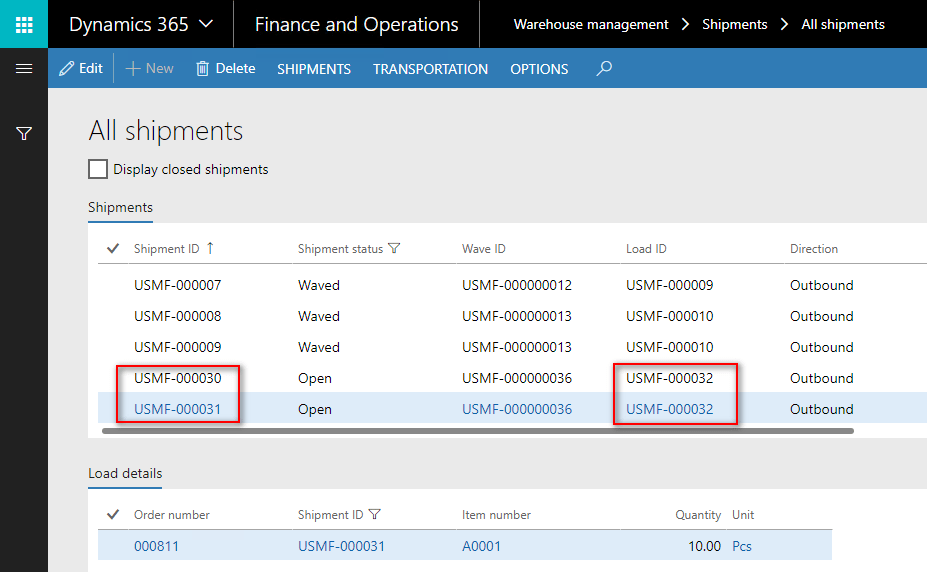Click the Pcs unit link
The height and width of the screenshot is (572, 927).
pyautogui.click(x=741, y=546)
